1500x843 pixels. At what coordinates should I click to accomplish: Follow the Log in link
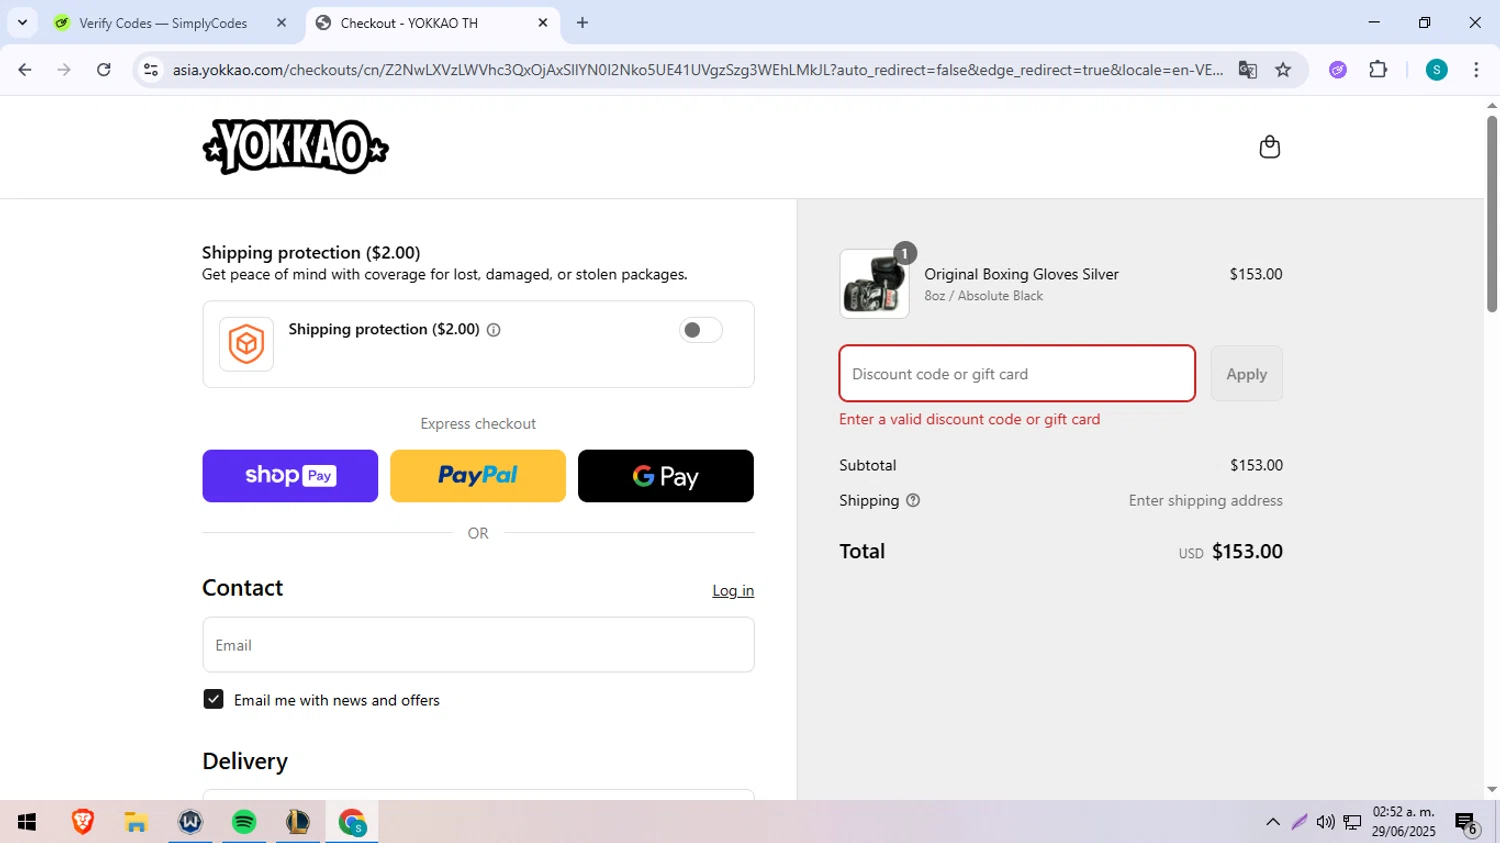coord(733,591)
